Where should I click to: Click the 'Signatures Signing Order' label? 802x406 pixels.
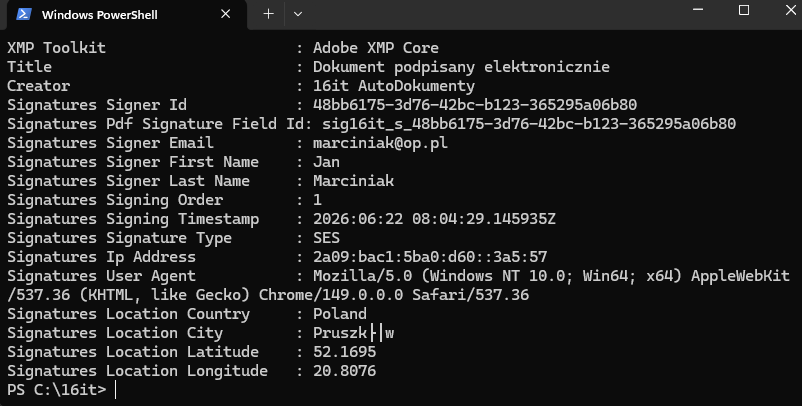pyautogui.click(x=115, y=200)
